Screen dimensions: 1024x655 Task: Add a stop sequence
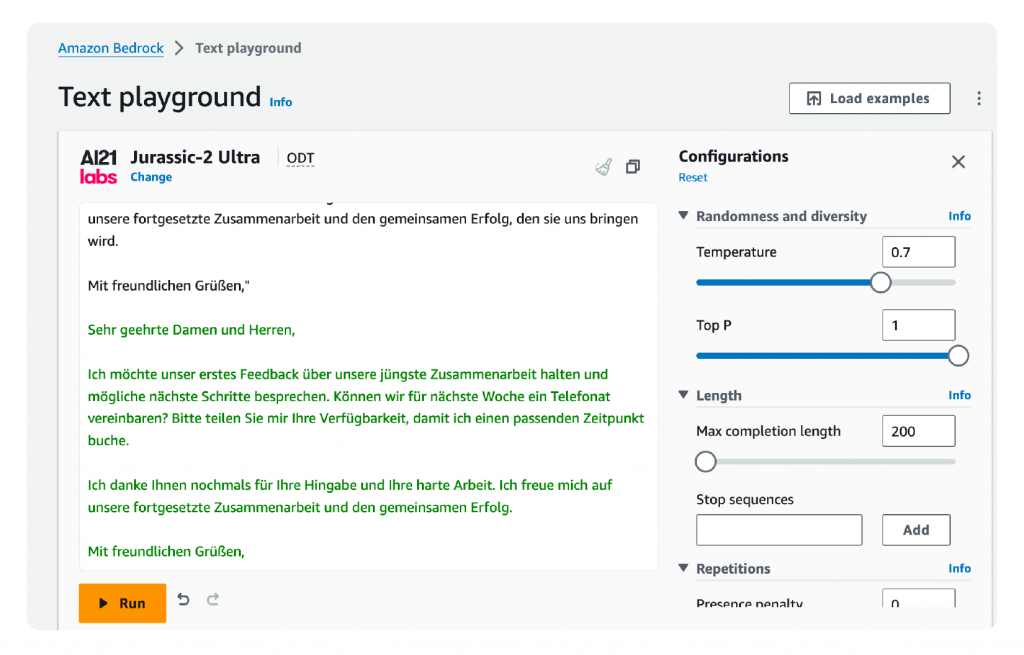[915, 529]
